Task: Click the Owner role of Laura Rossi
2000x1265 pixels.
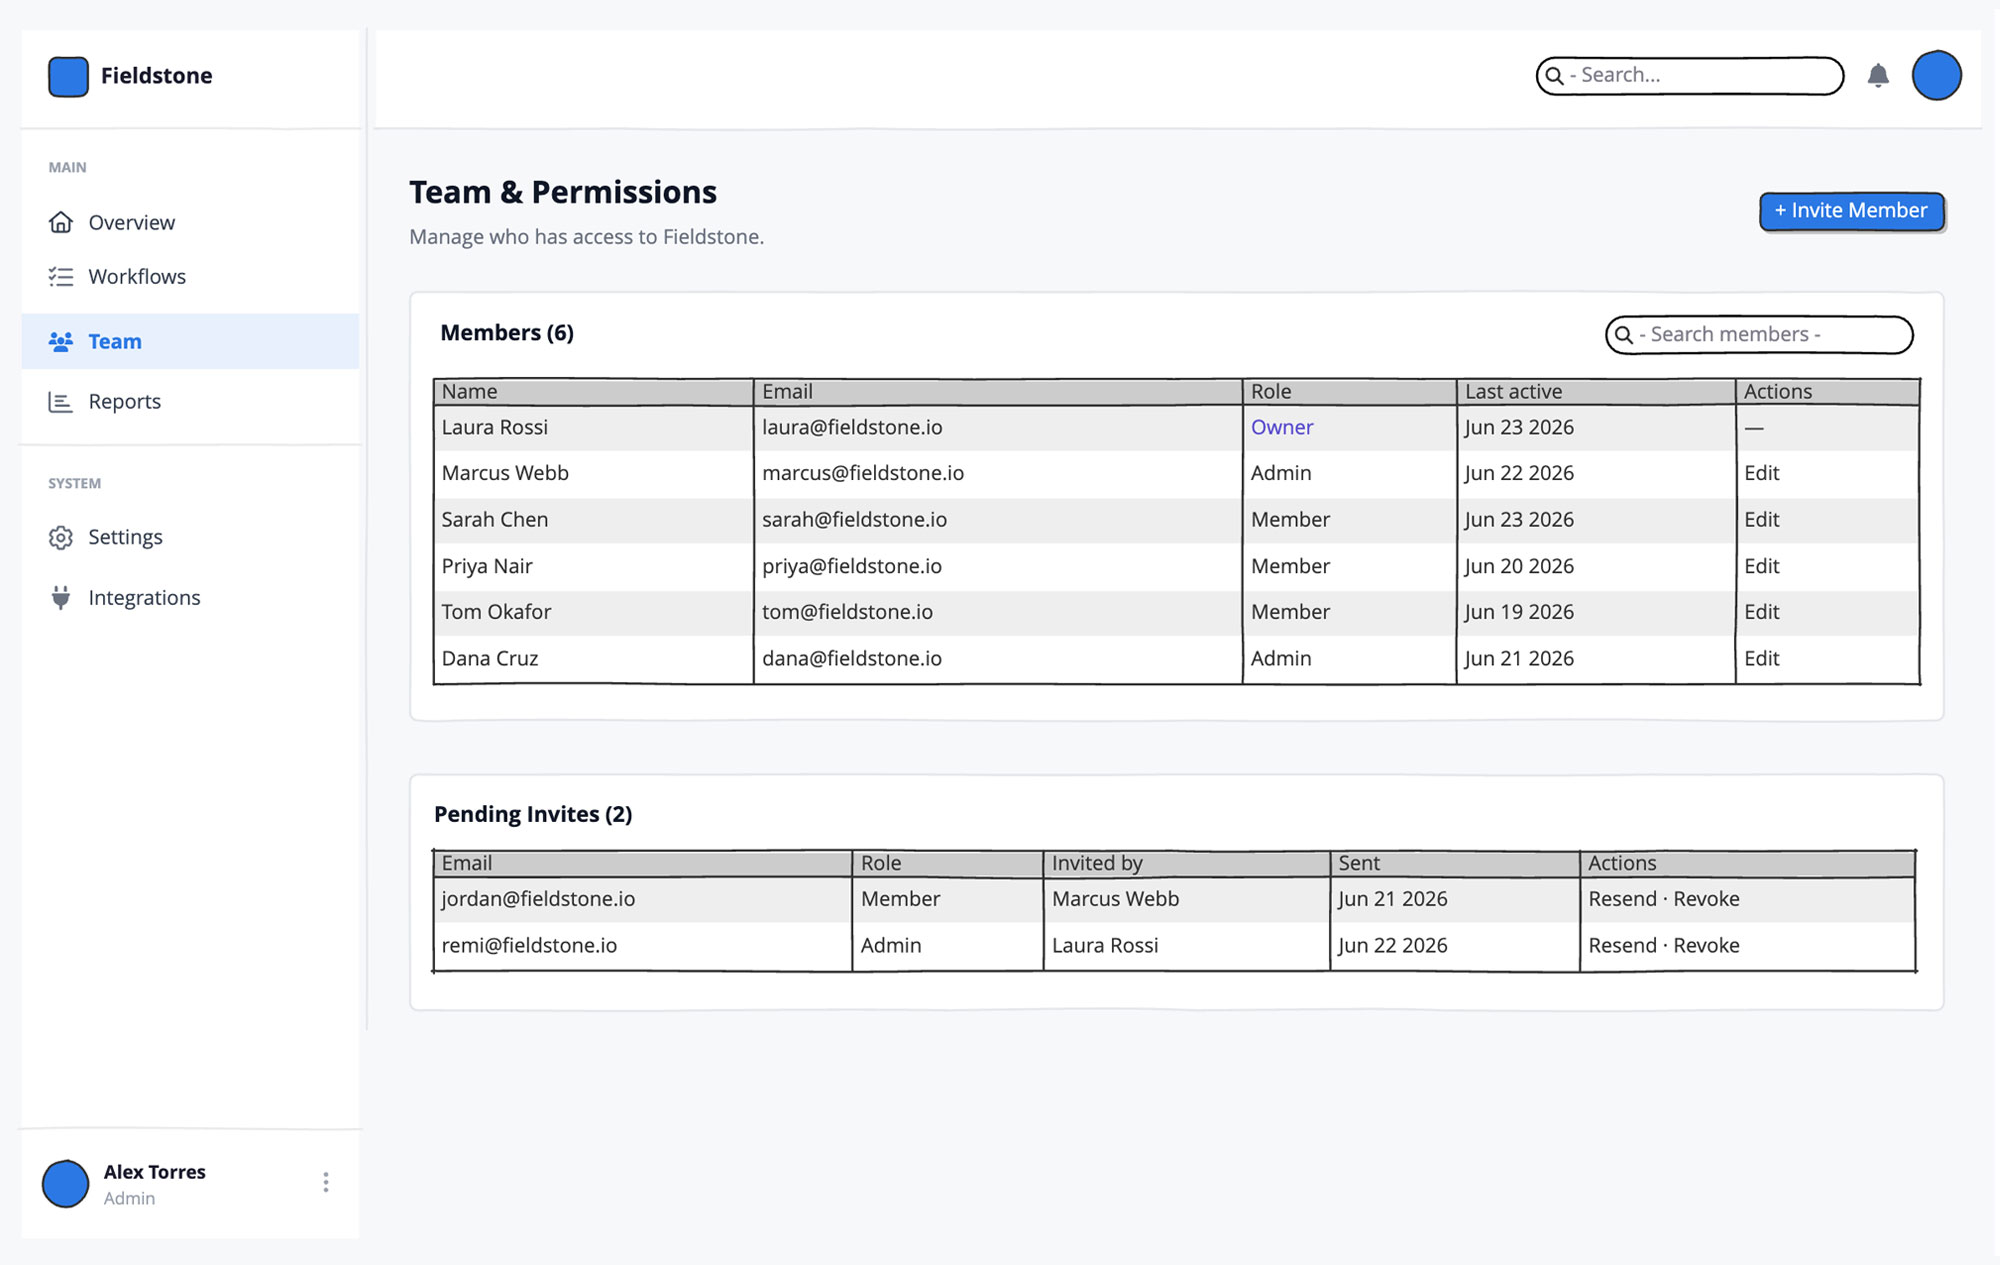Action: (1282, 428)
